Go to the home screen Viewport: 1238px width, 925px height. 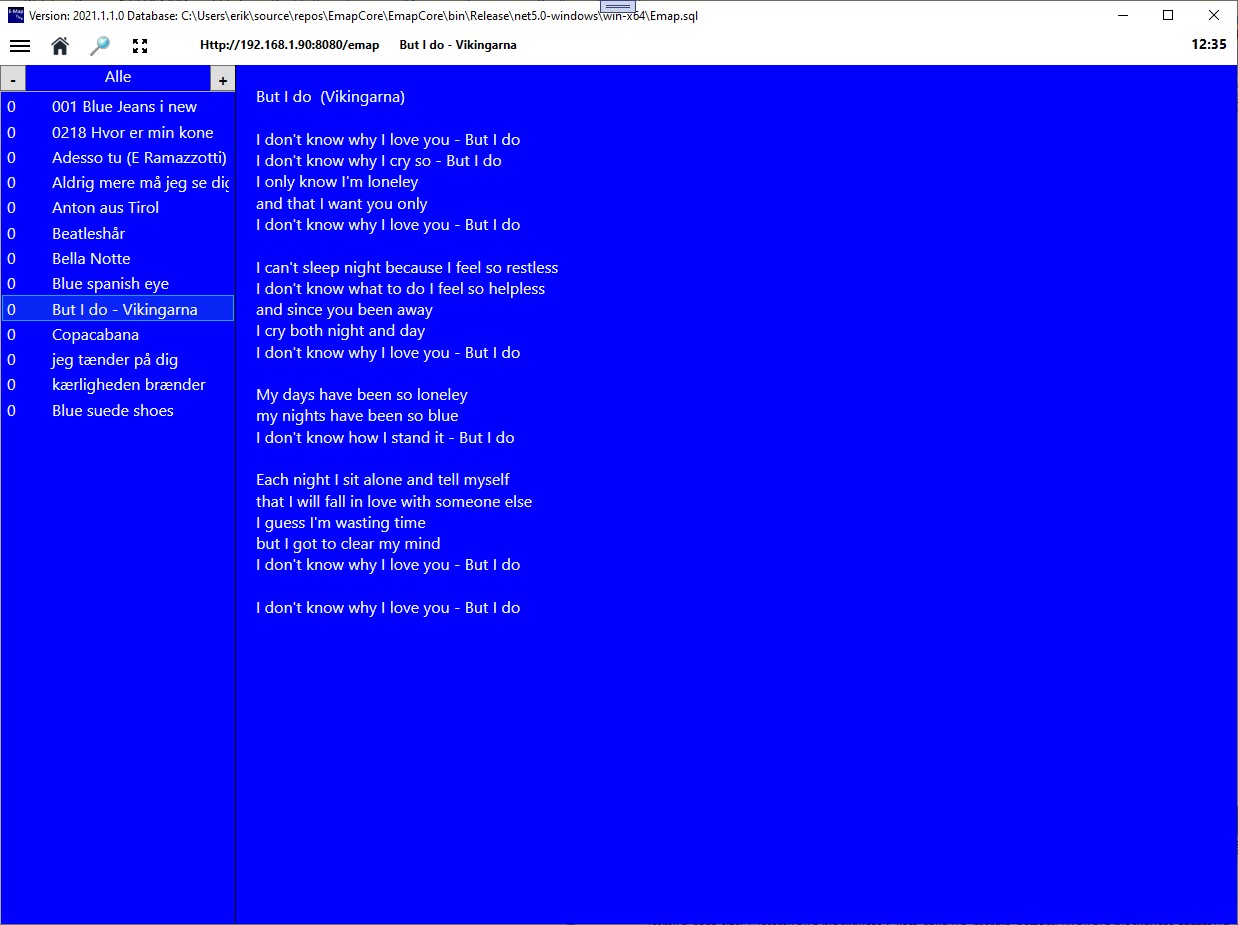pos(60,46)
